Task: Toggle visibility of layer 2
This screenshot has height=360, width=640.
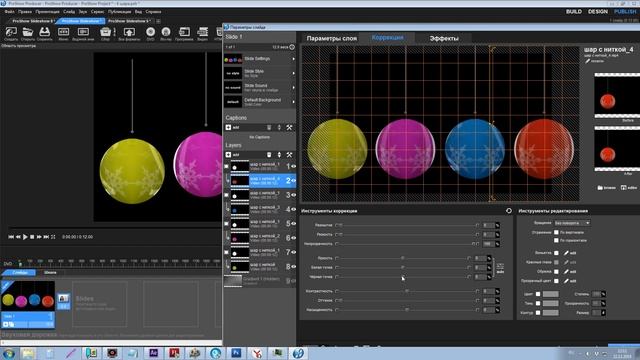Action: click(293, 180)
